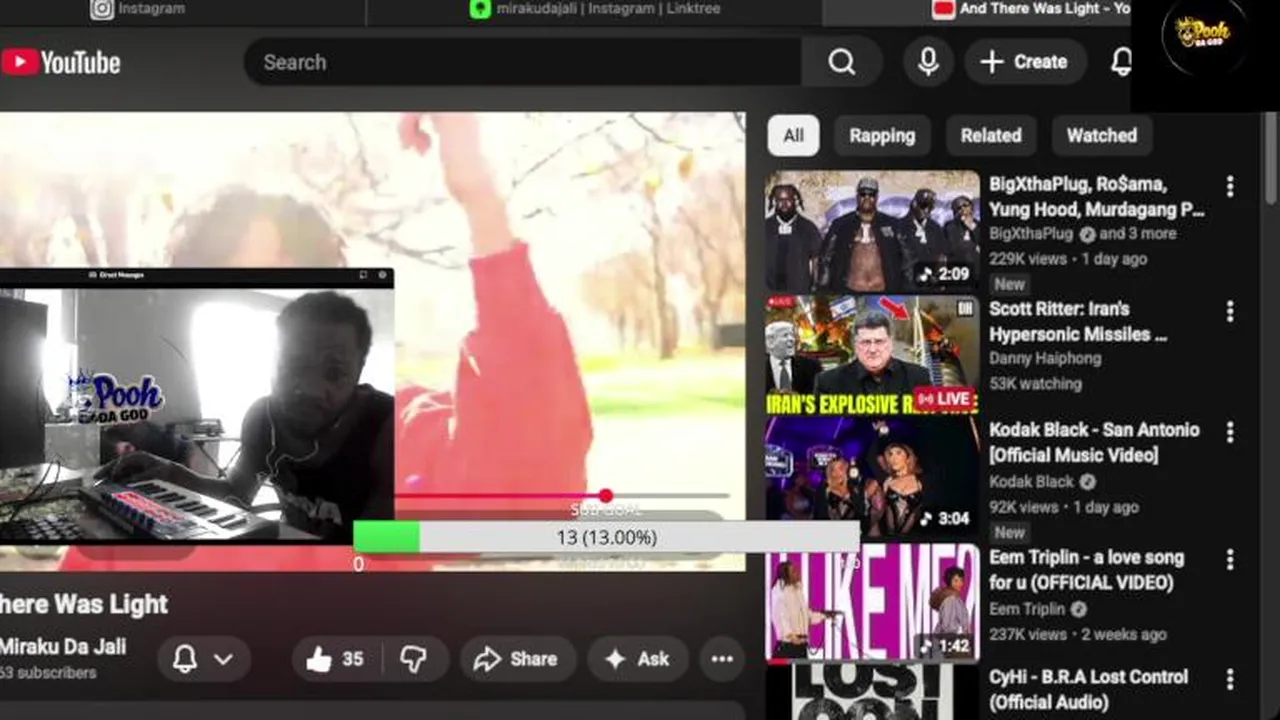
Task: Open Miraku Da Jali channel link
Action: coord(63,647)
